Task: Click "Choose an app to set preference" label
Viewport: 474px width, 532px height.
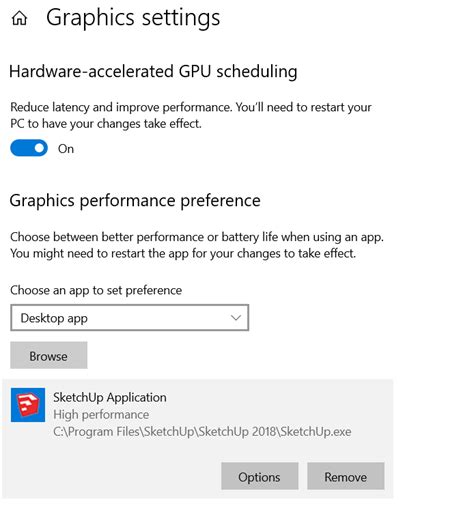Action: [96, 290]
